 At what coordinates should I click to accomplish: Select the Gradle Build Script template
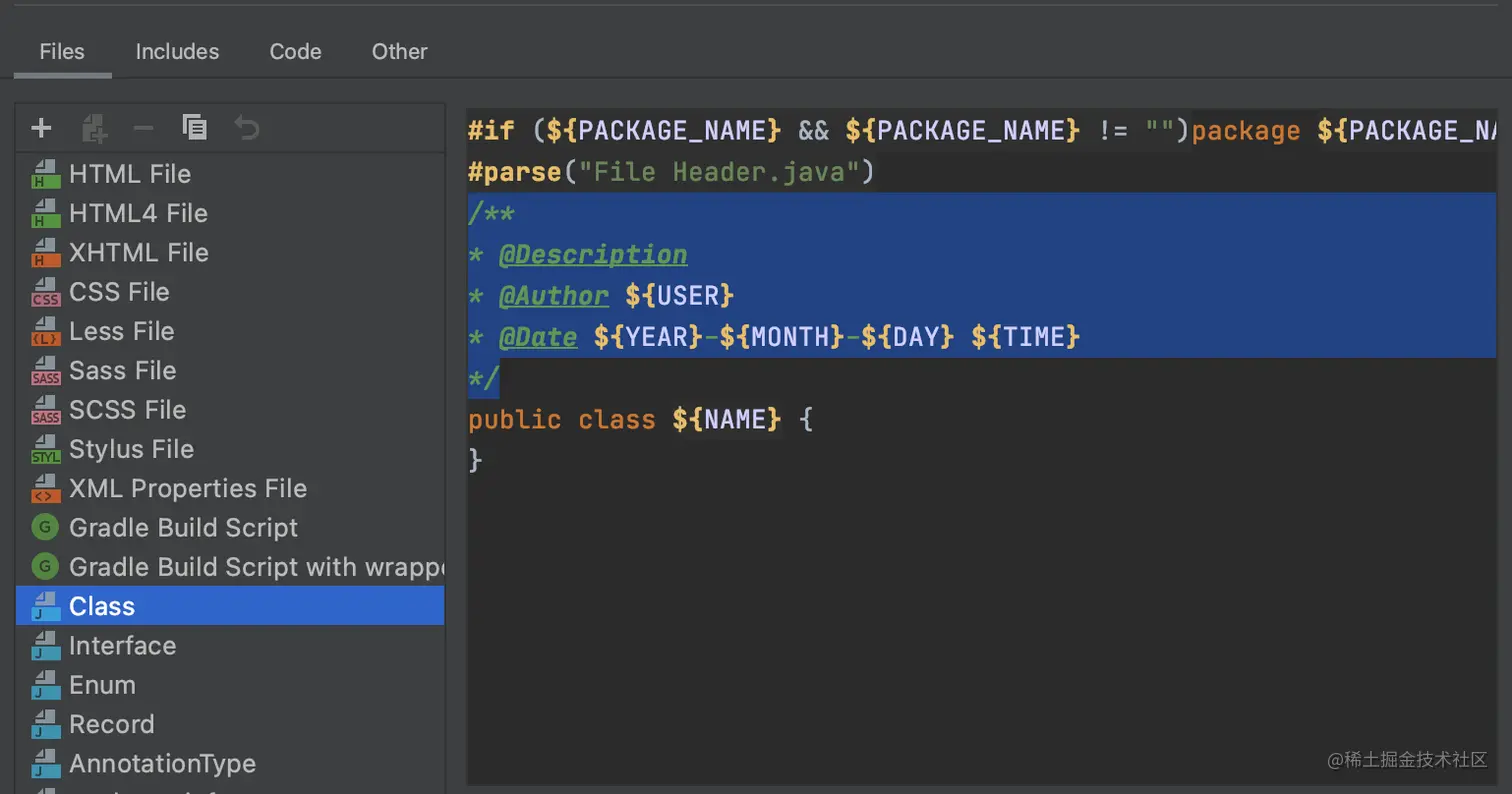230,528
